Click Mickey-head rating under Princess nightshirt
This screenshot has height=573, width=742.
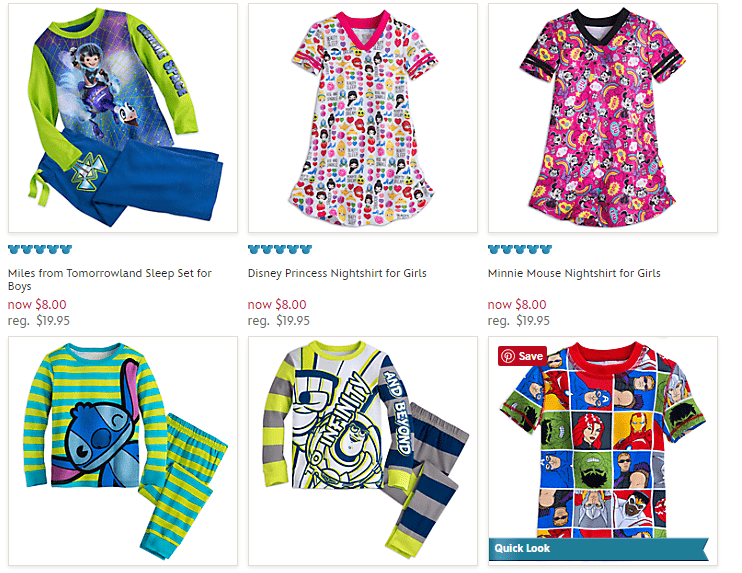coord(280,249)
